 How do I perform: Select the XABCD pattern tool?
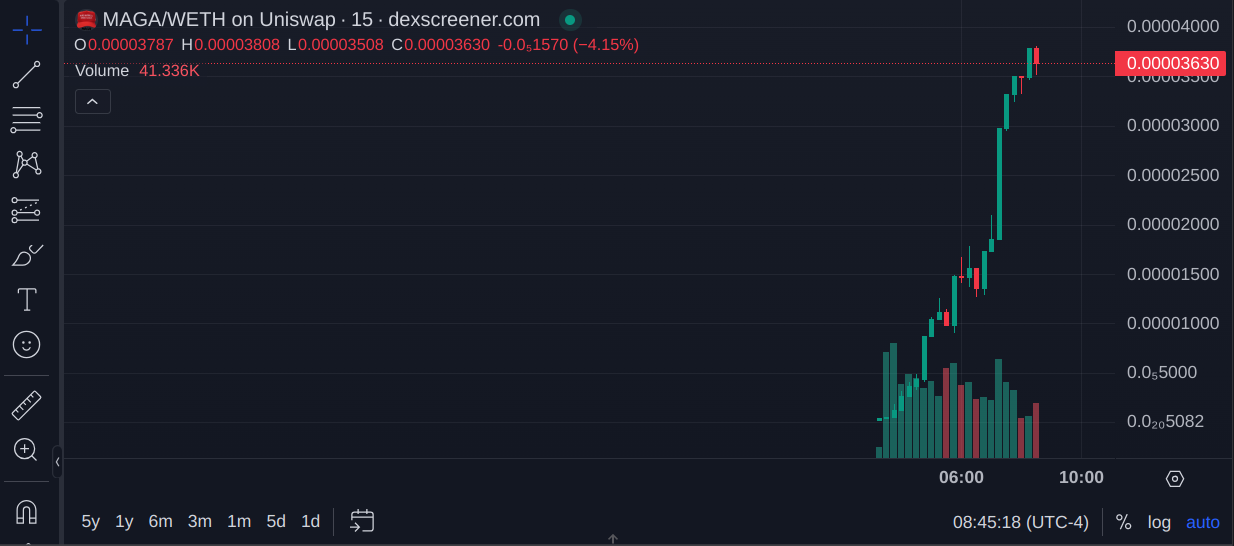pos(27,164)
